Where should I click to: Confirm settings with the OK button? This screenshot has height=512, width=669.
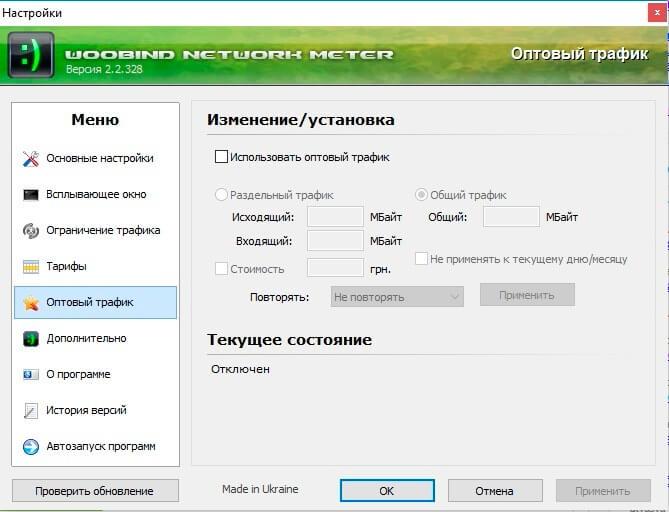tap(387, 491)
